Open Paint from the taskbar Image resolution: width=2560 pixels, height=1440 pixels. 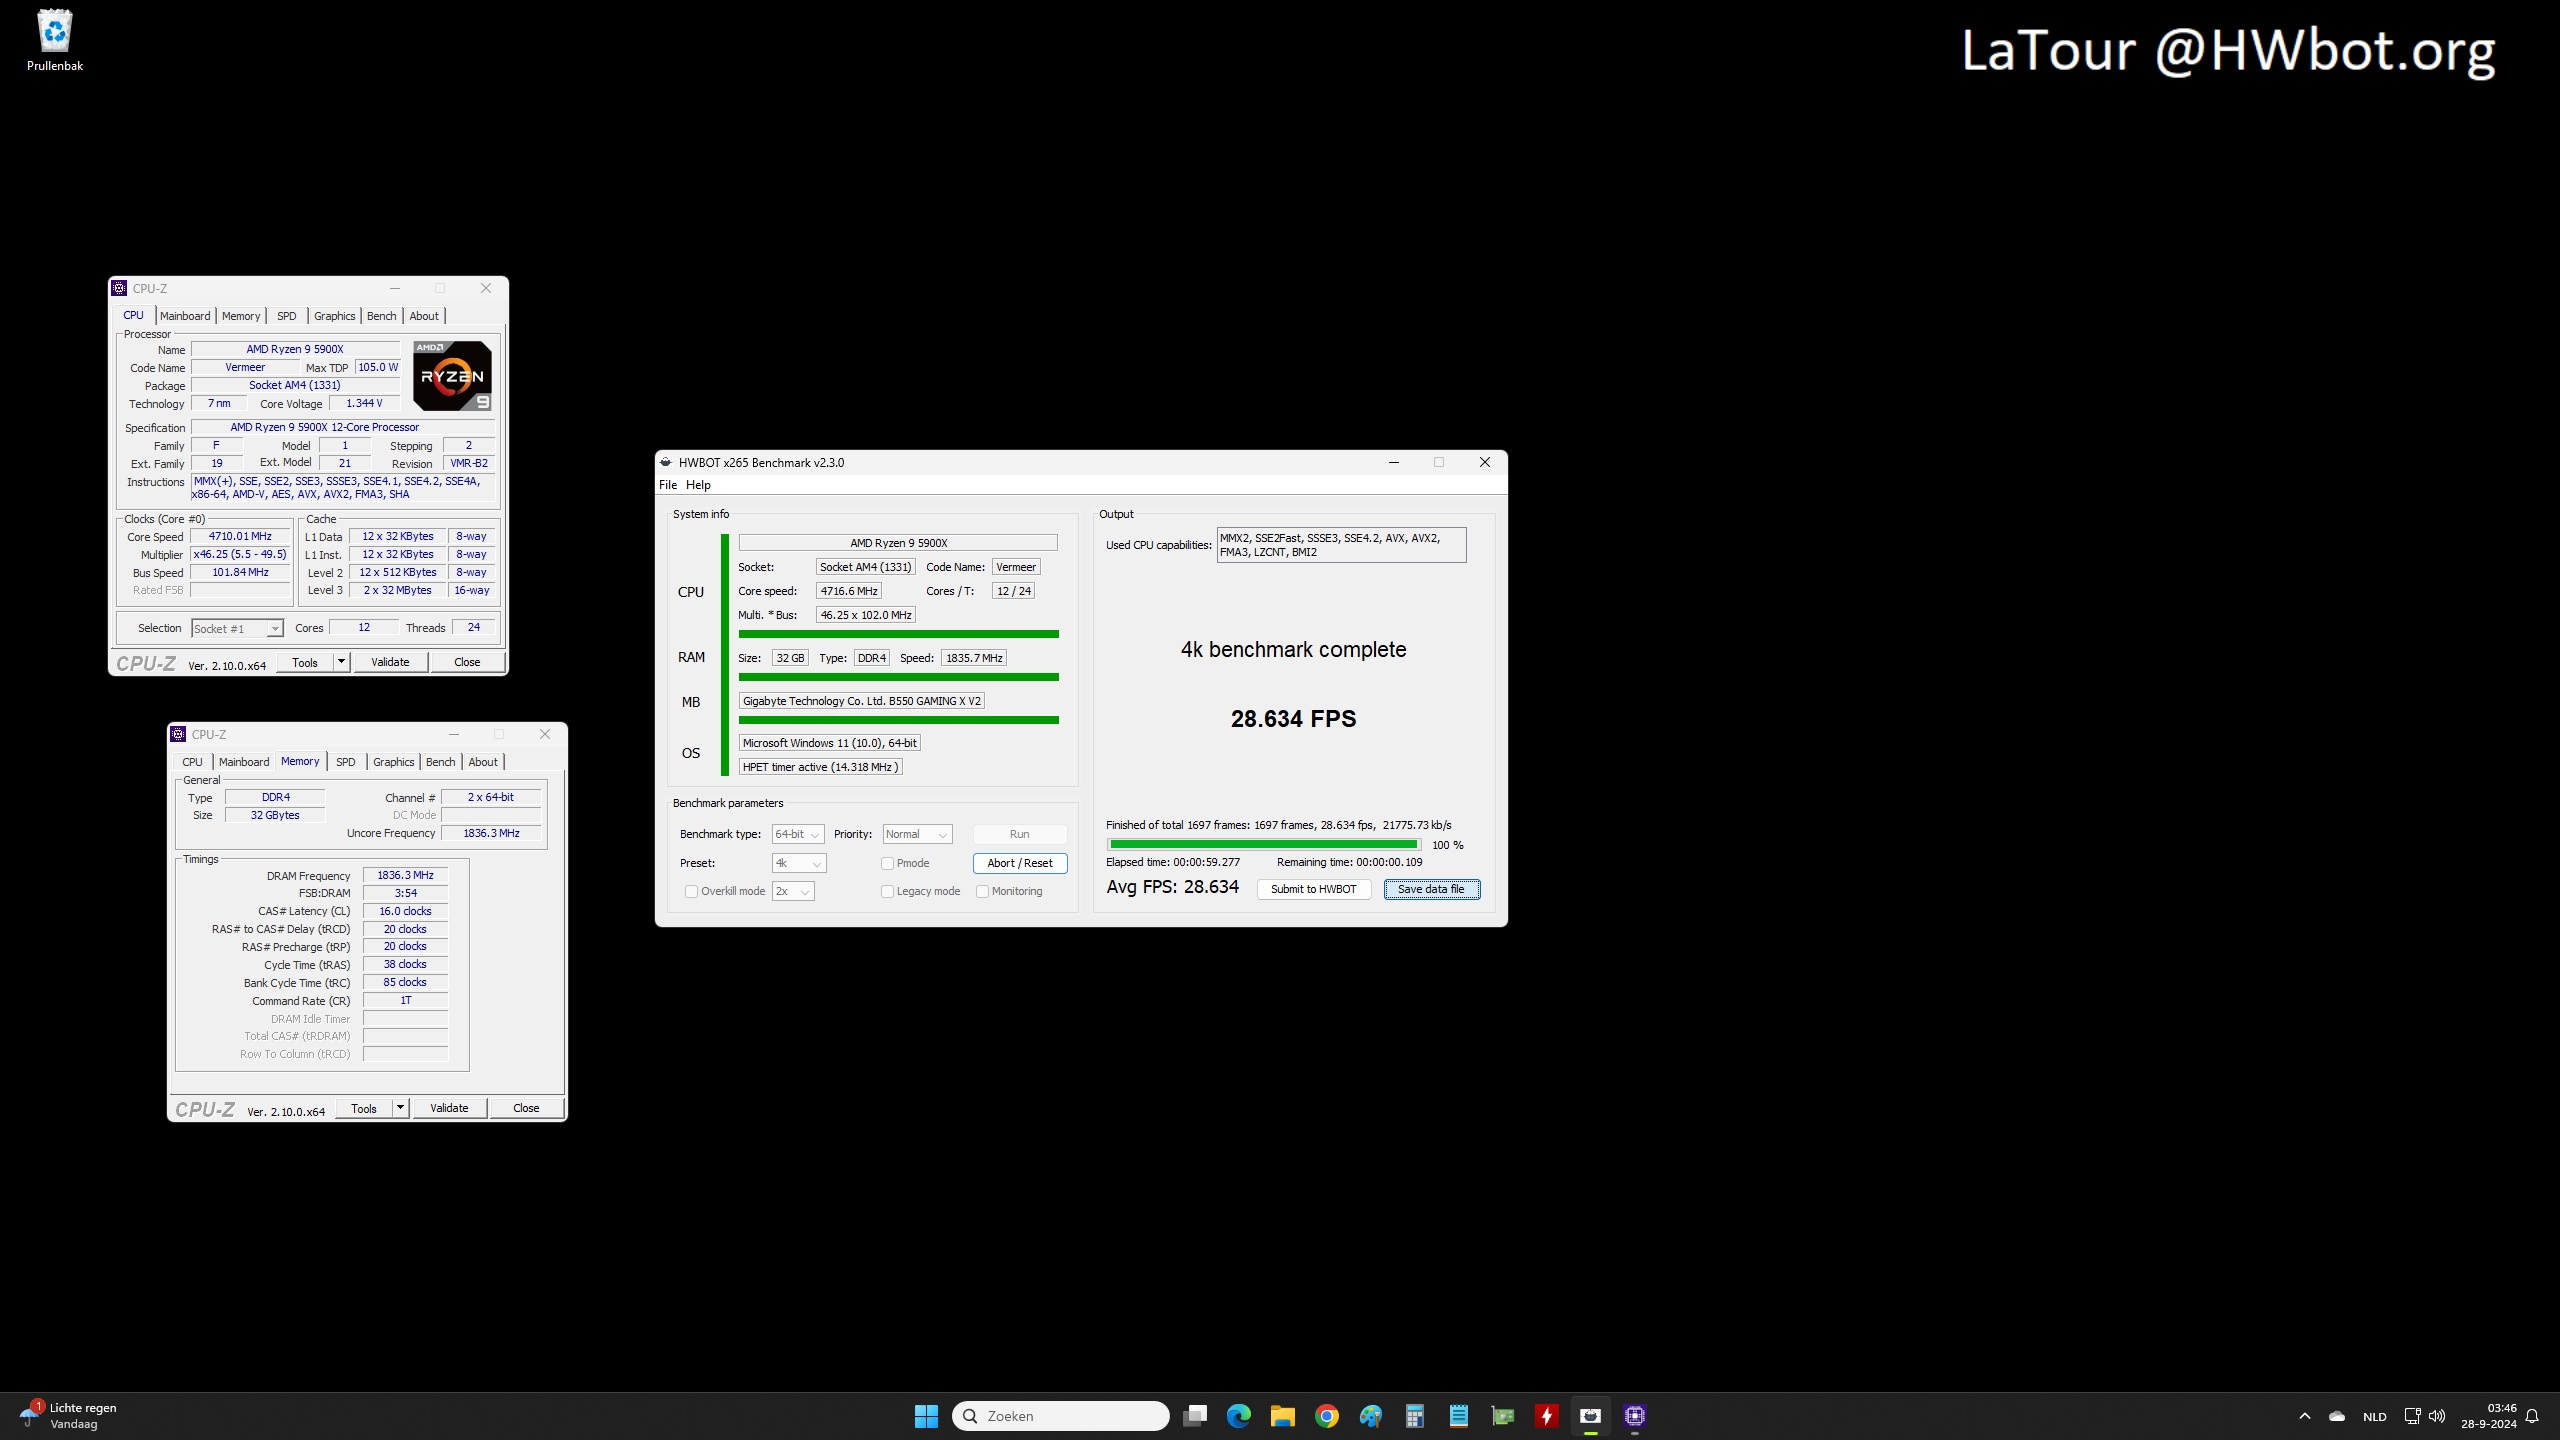(1370, 1416)
